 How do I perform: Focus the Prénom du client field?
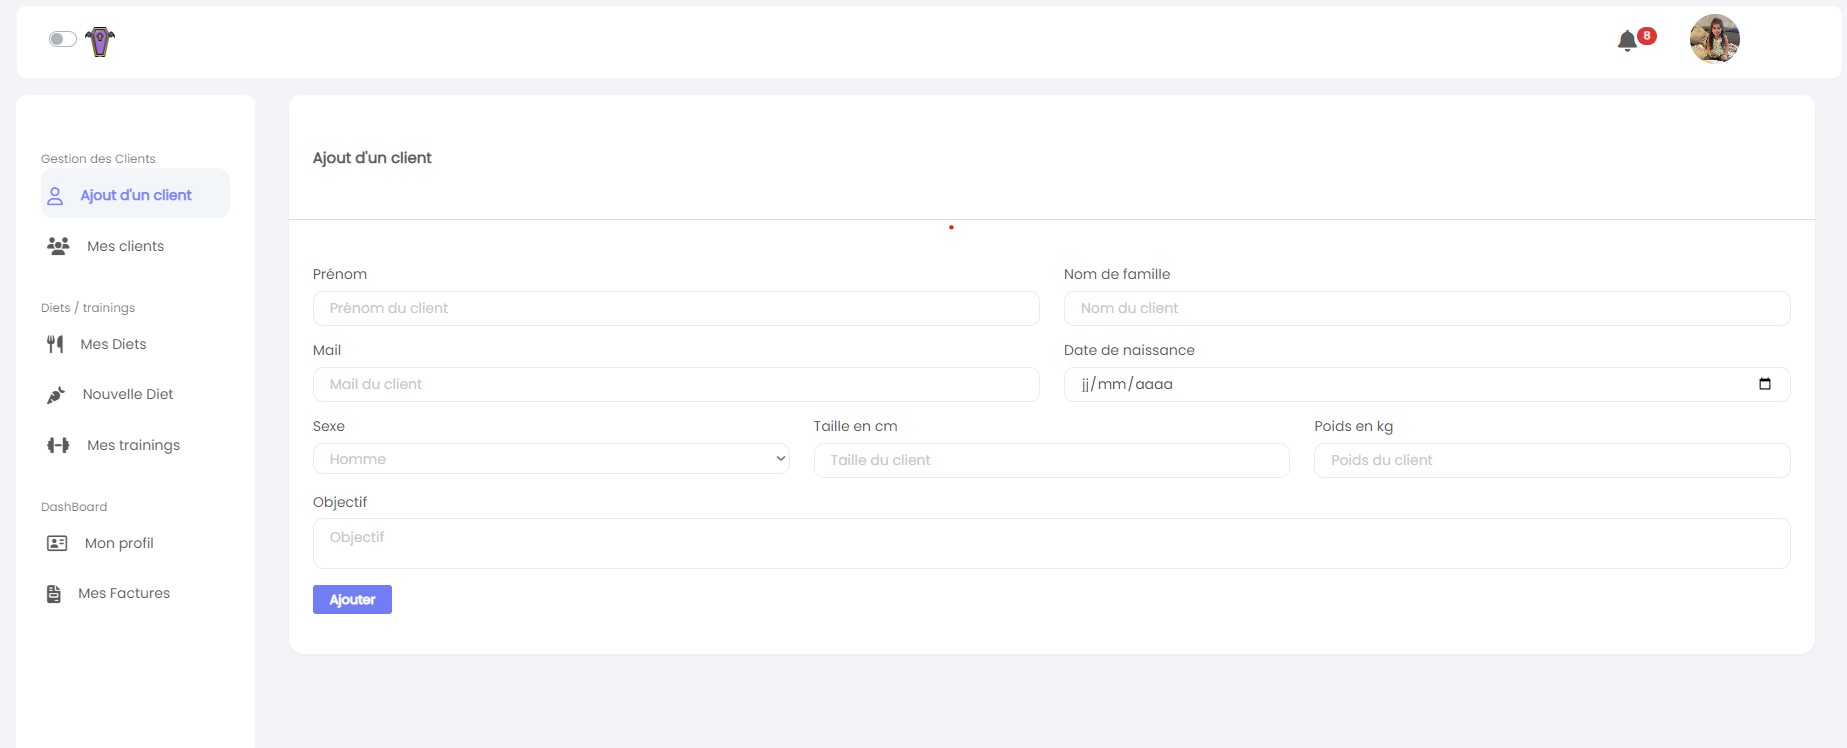(676, 308)
